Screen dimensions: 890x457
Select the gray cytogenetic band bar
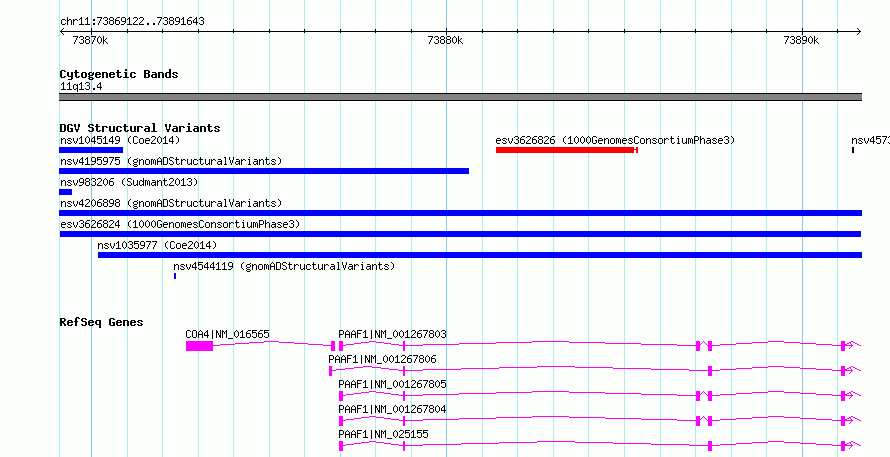(460, 97)
